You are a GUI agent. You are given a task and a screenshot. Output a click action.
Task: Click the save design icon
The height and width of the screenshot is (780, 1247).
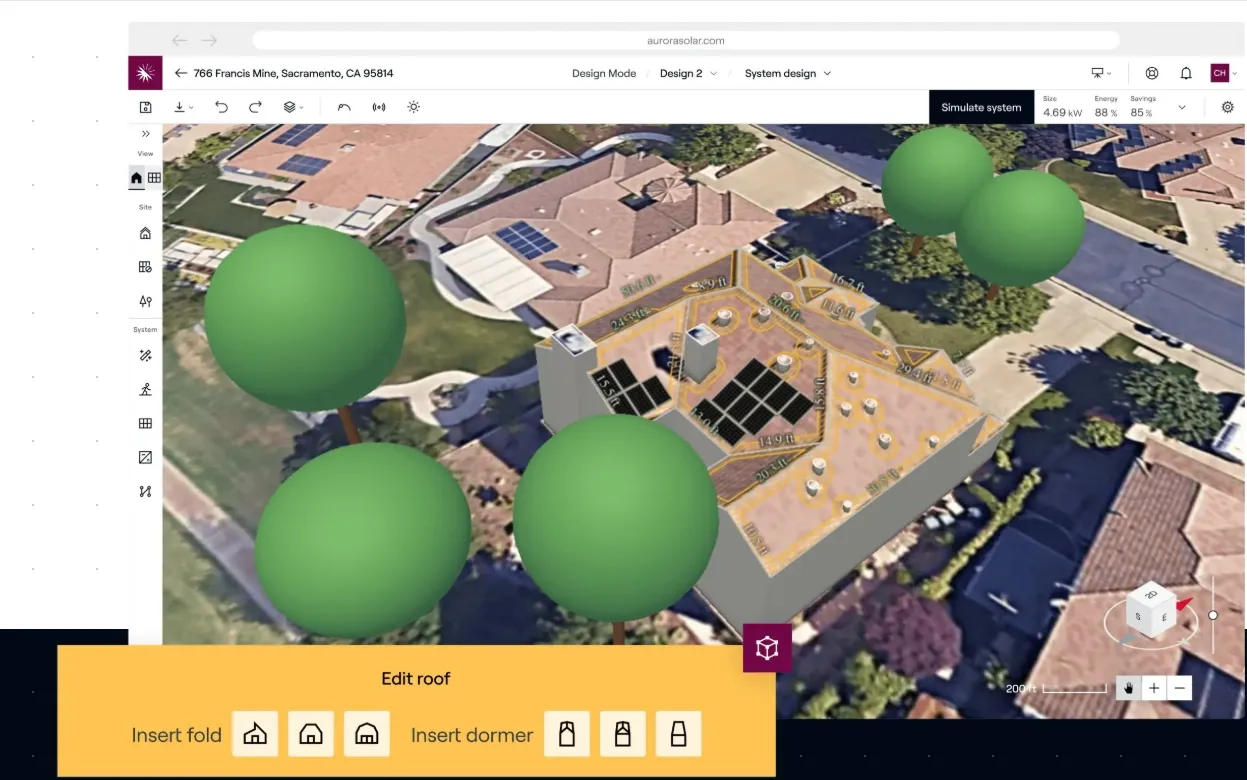click(145, 107)
